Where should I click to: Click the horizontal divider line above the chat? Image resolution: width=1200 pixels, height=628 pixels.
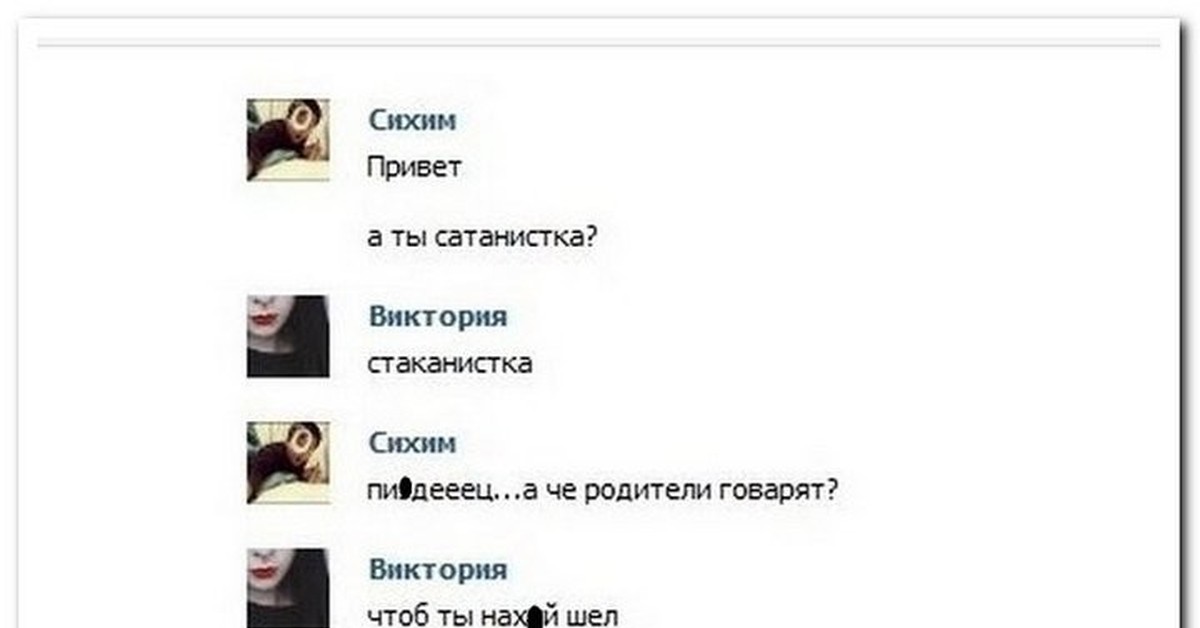(x=599, y=44)
